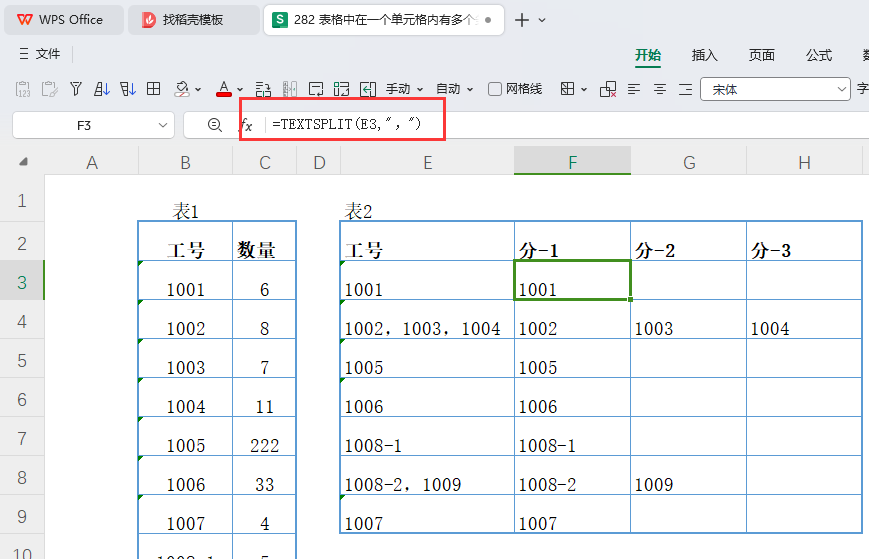Select cell F7 containing 1008-1
This screenshot has height=559, width=869.
pyautogui.click(x=572, y=437)
